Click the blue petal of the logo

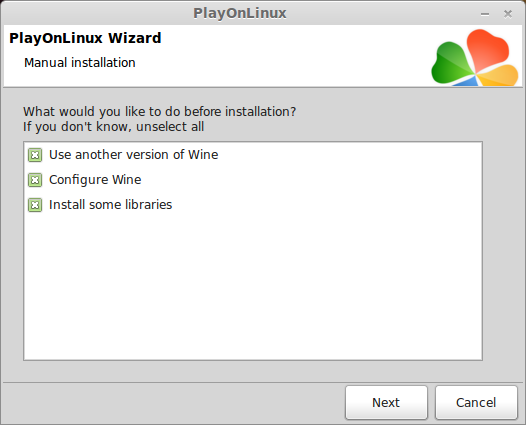[466, 81]
